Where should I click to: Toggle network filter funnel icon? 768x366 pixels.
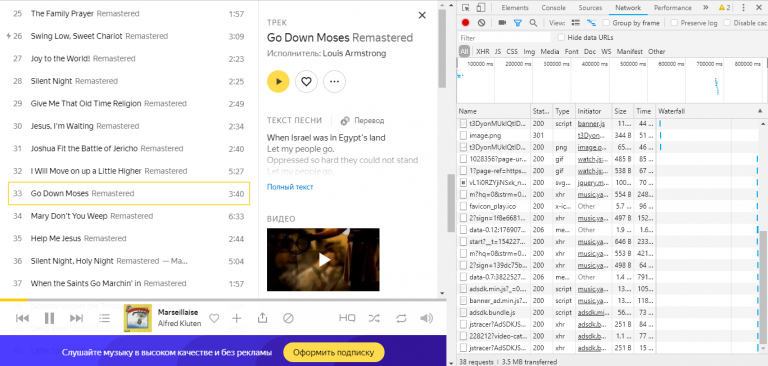[518, 23]
